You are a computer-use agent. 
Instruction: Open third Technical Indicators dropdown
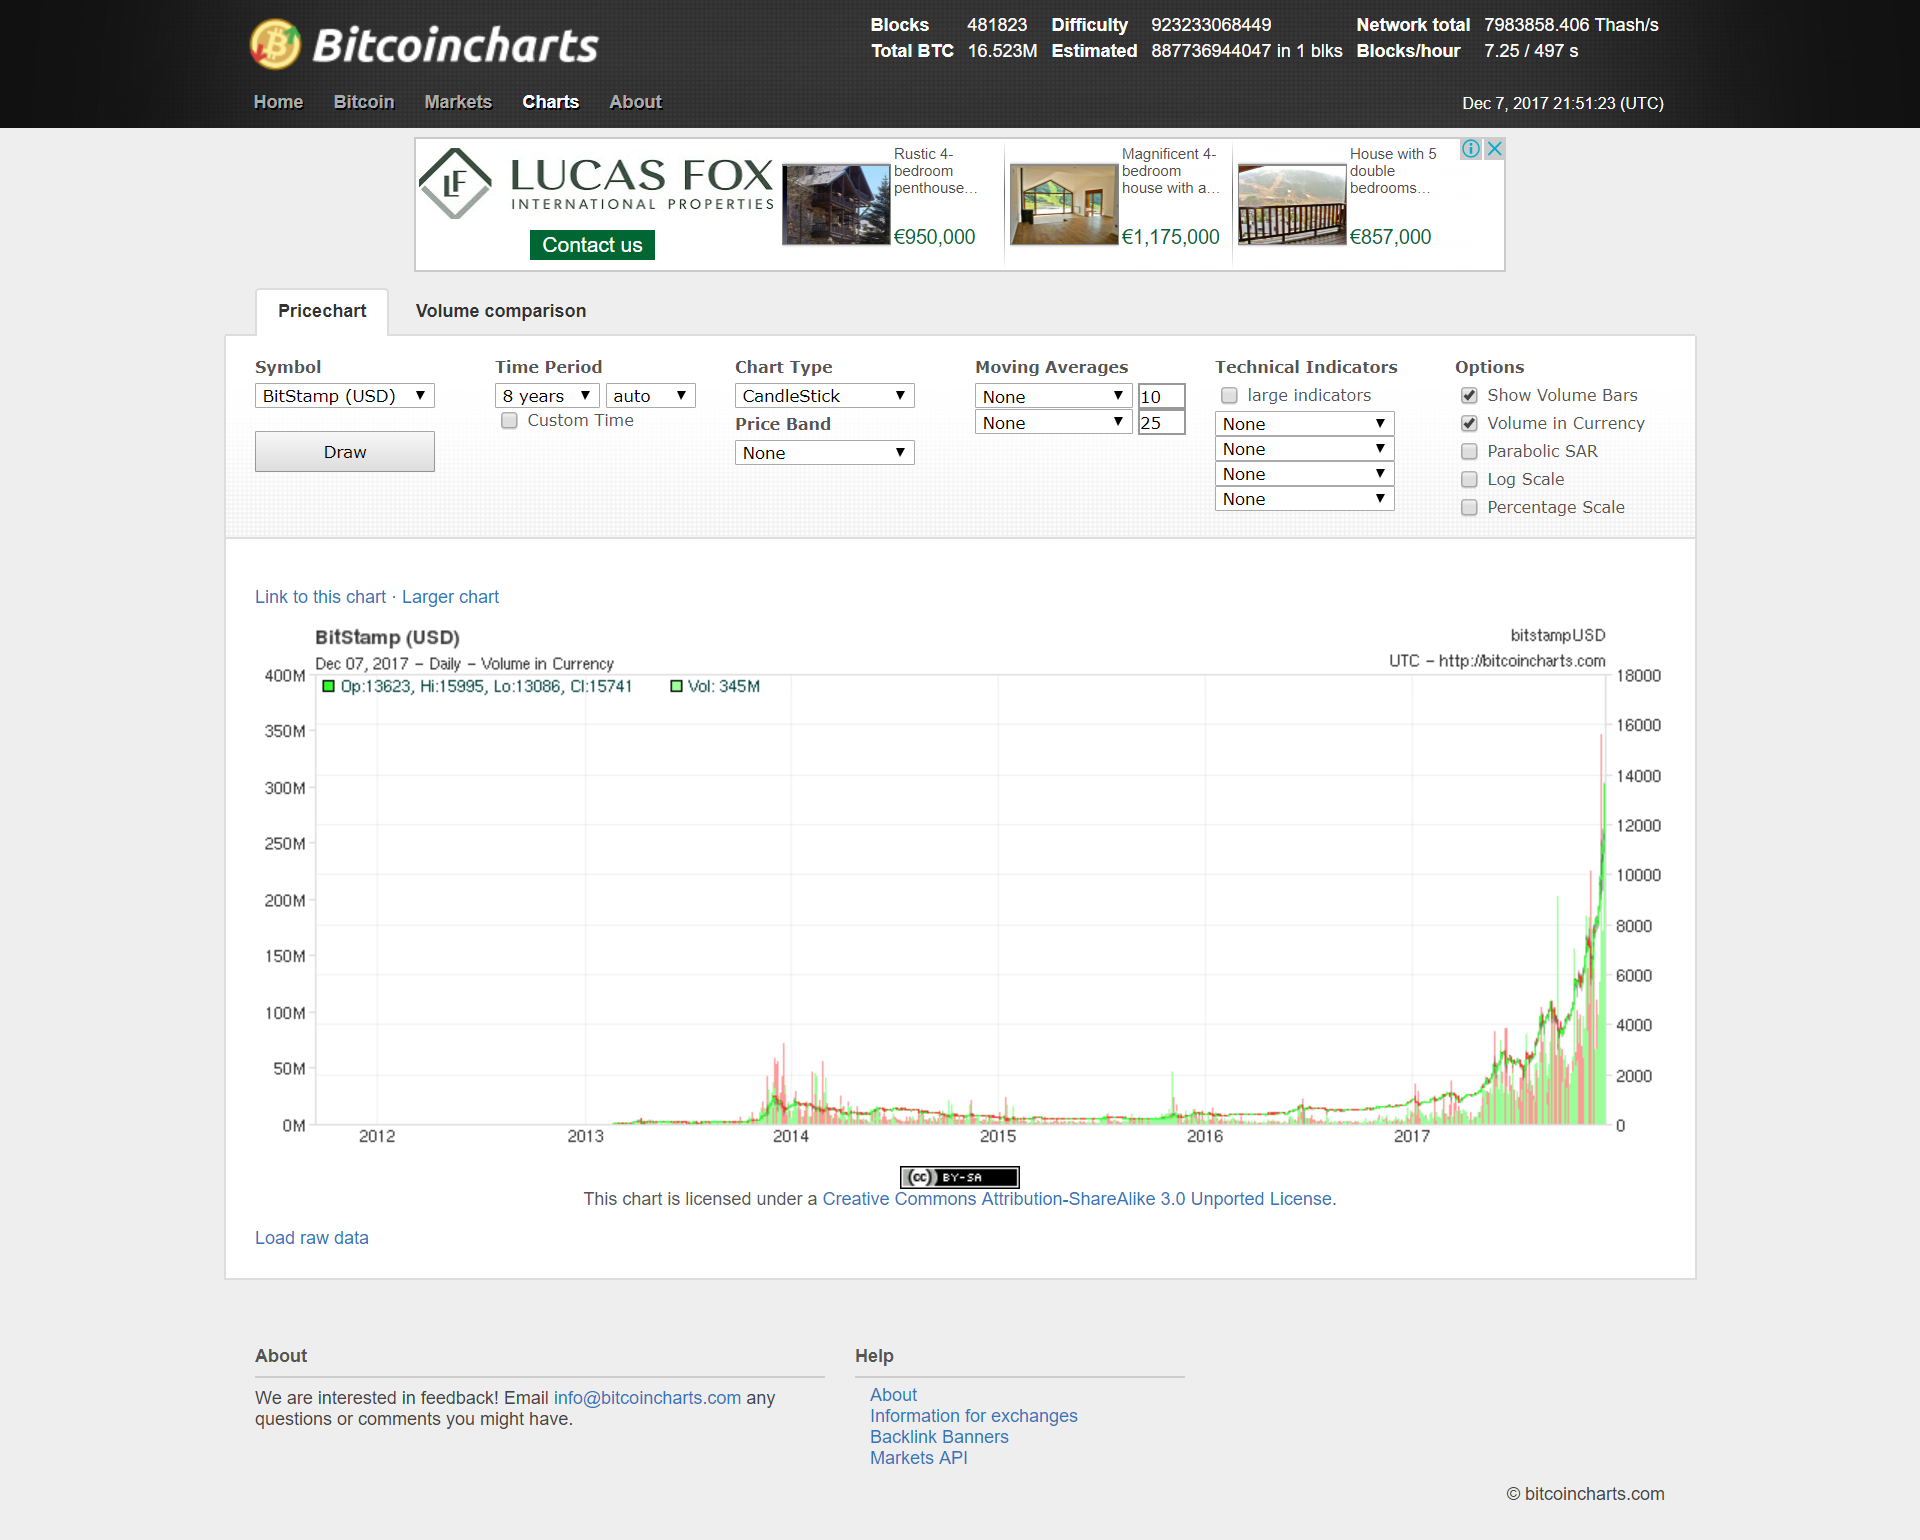pos(1305,474)
